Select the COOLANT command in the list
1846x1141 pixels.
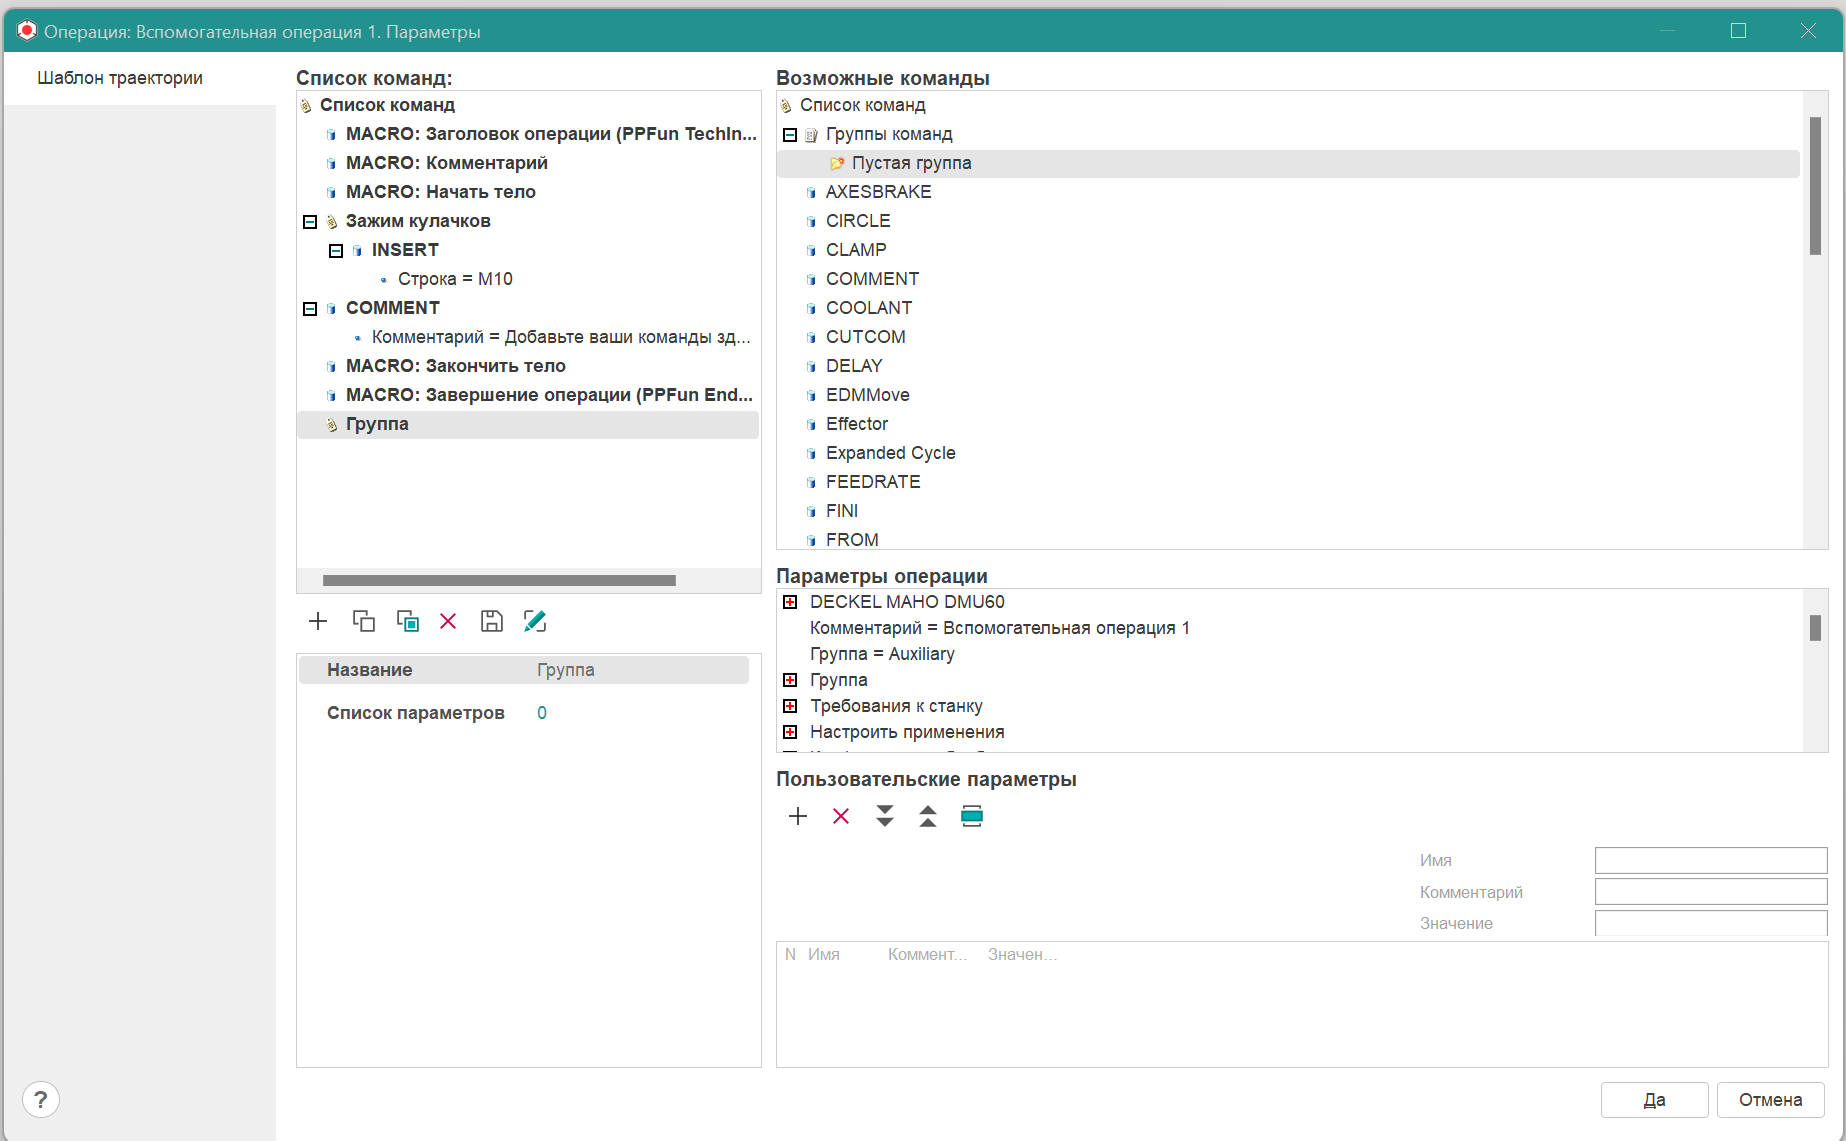click(x=868, y=308)
